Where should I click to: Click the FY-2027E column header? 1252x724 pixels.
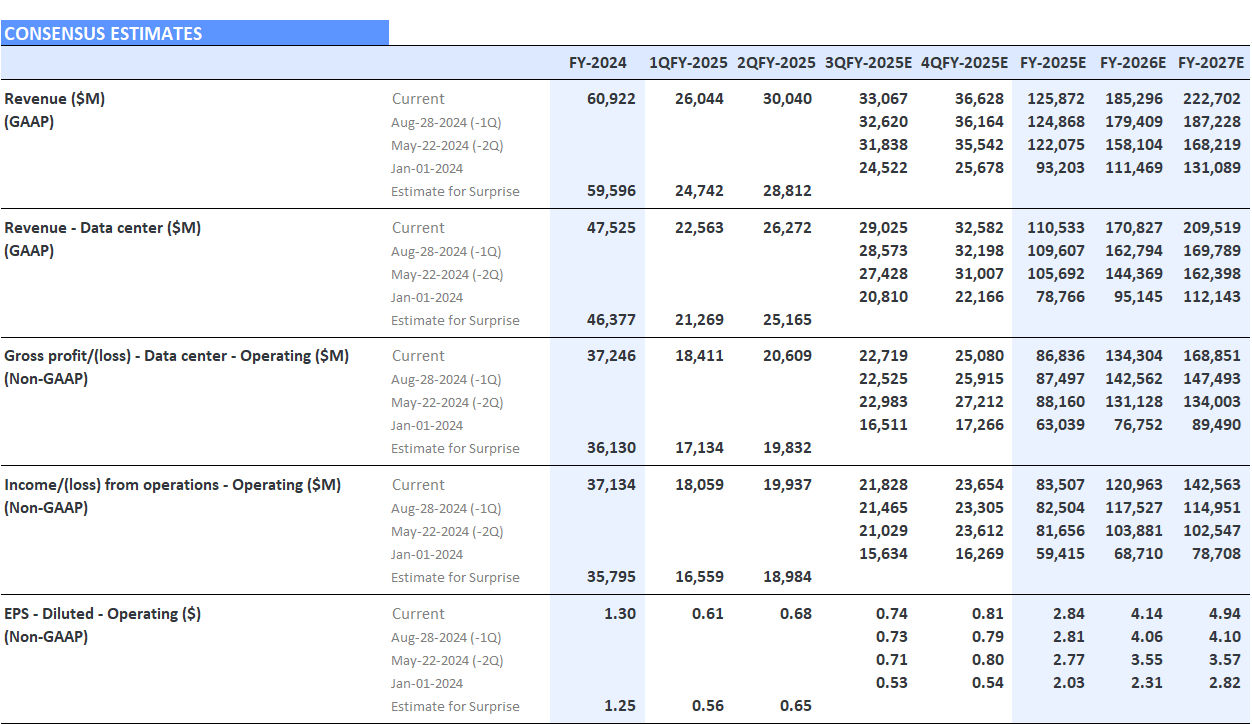pyautogui.click(x=1210, y=62)
